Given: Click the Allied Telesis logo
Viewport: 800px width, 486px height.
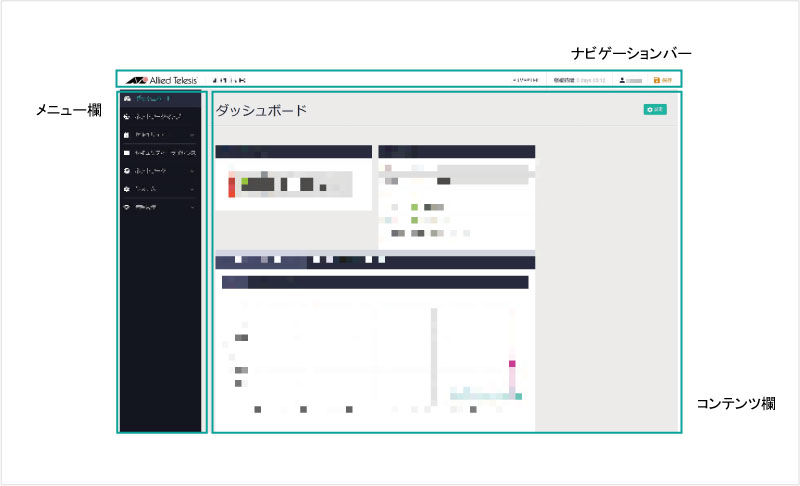Looking at the screenshot, I should [161, 80].
